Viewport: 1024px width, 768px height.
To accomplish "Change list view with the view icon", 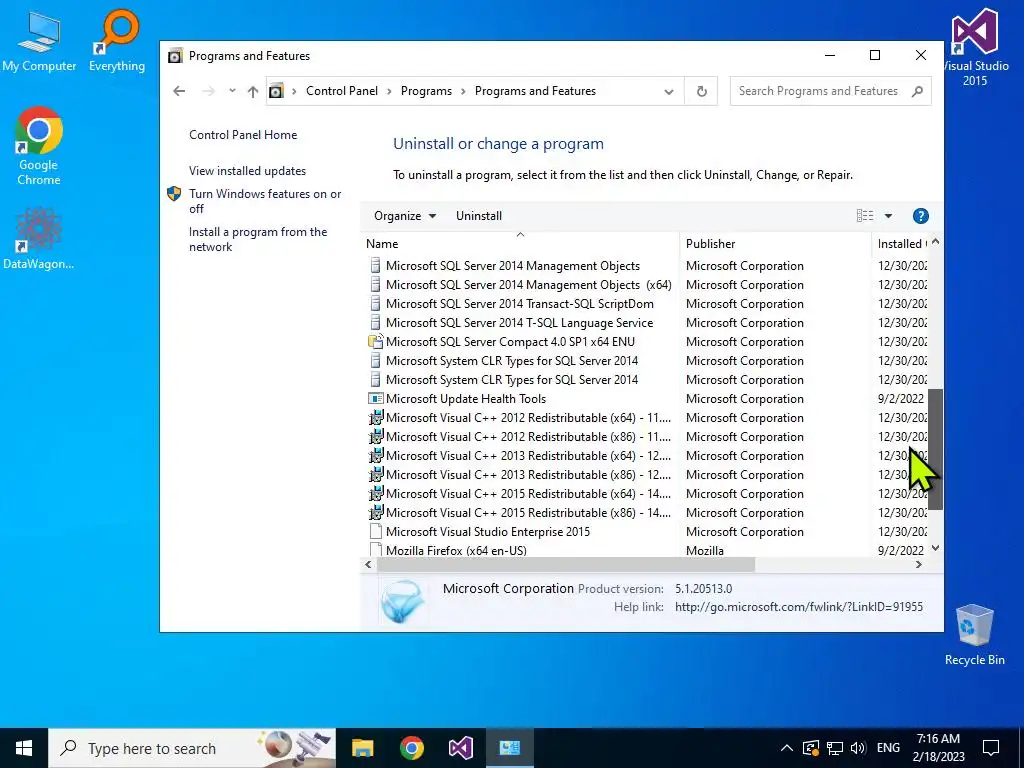I will [x=865, y=216].
